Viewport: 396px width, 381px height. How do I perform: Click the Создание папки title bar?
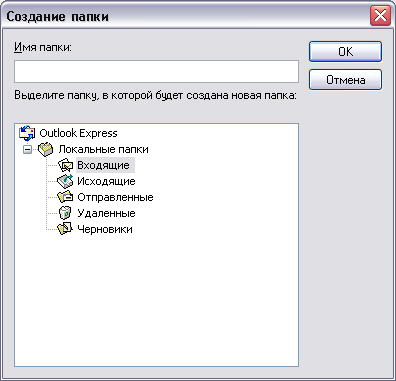click(187, 16)
